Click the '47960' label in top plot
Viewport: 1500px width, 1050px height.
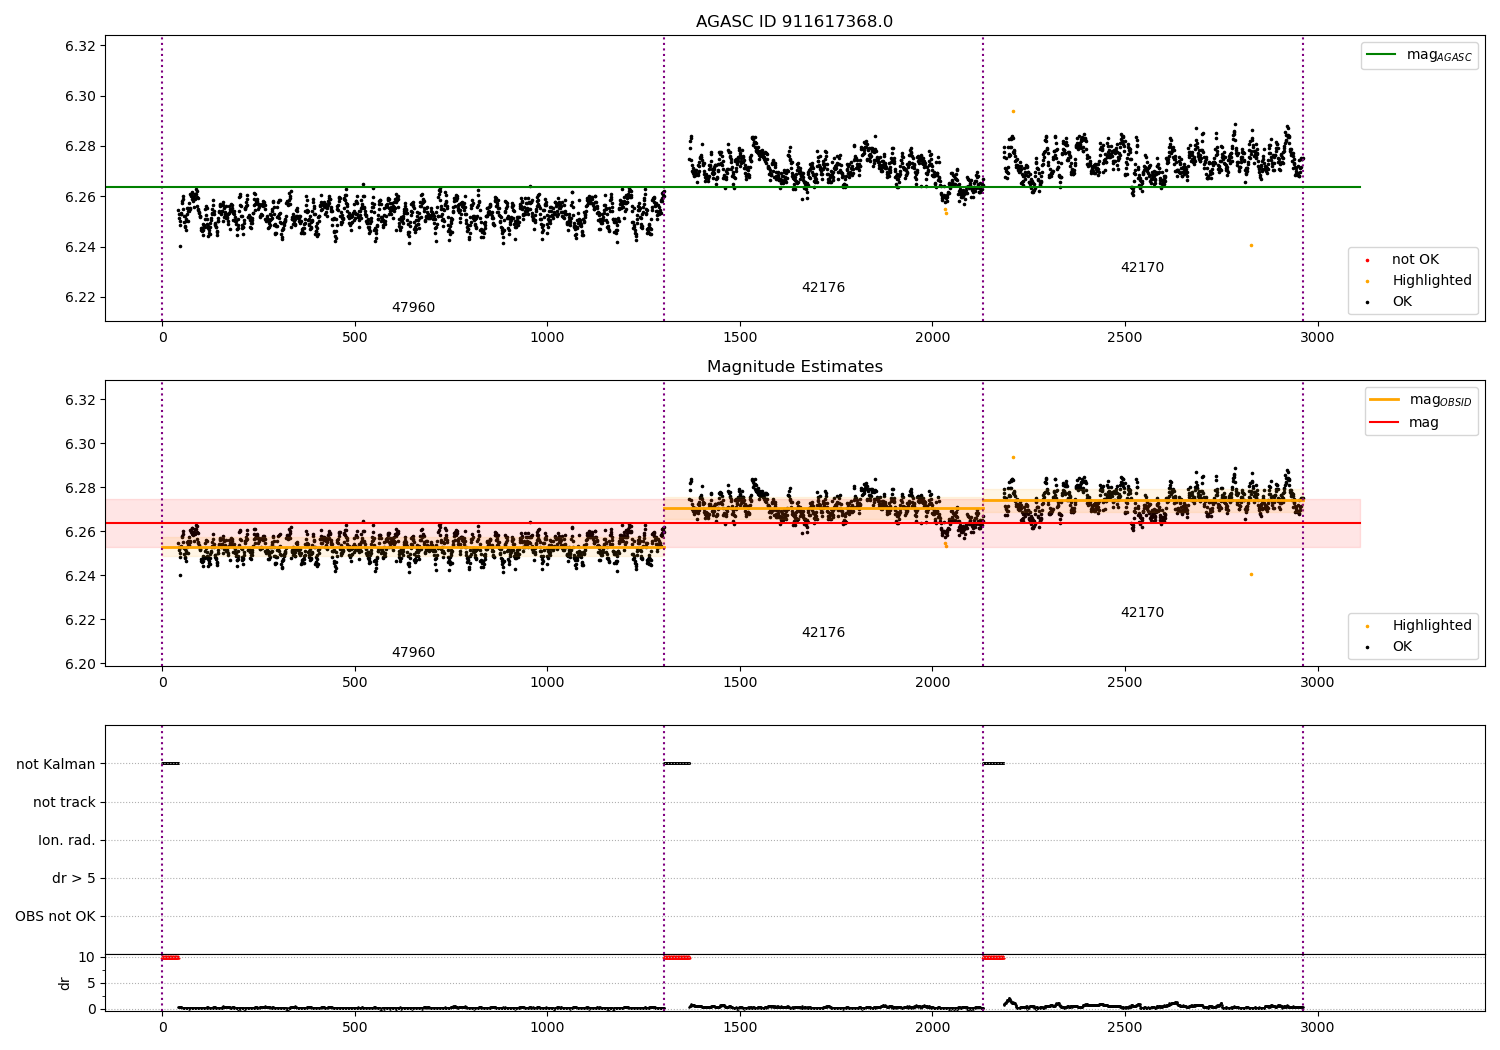413,308
